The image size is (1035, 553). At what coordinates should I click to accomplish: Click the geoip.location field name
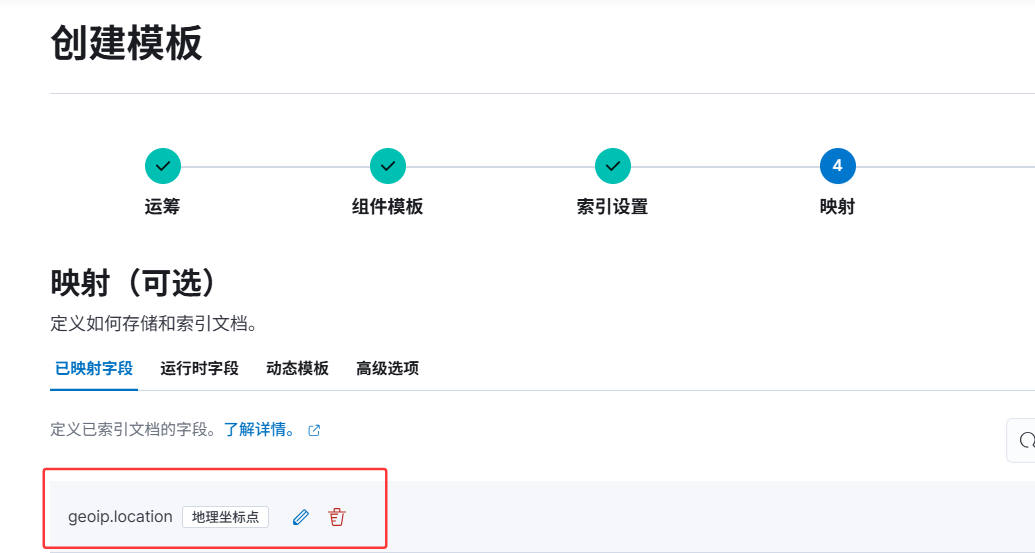pos(120,517)
